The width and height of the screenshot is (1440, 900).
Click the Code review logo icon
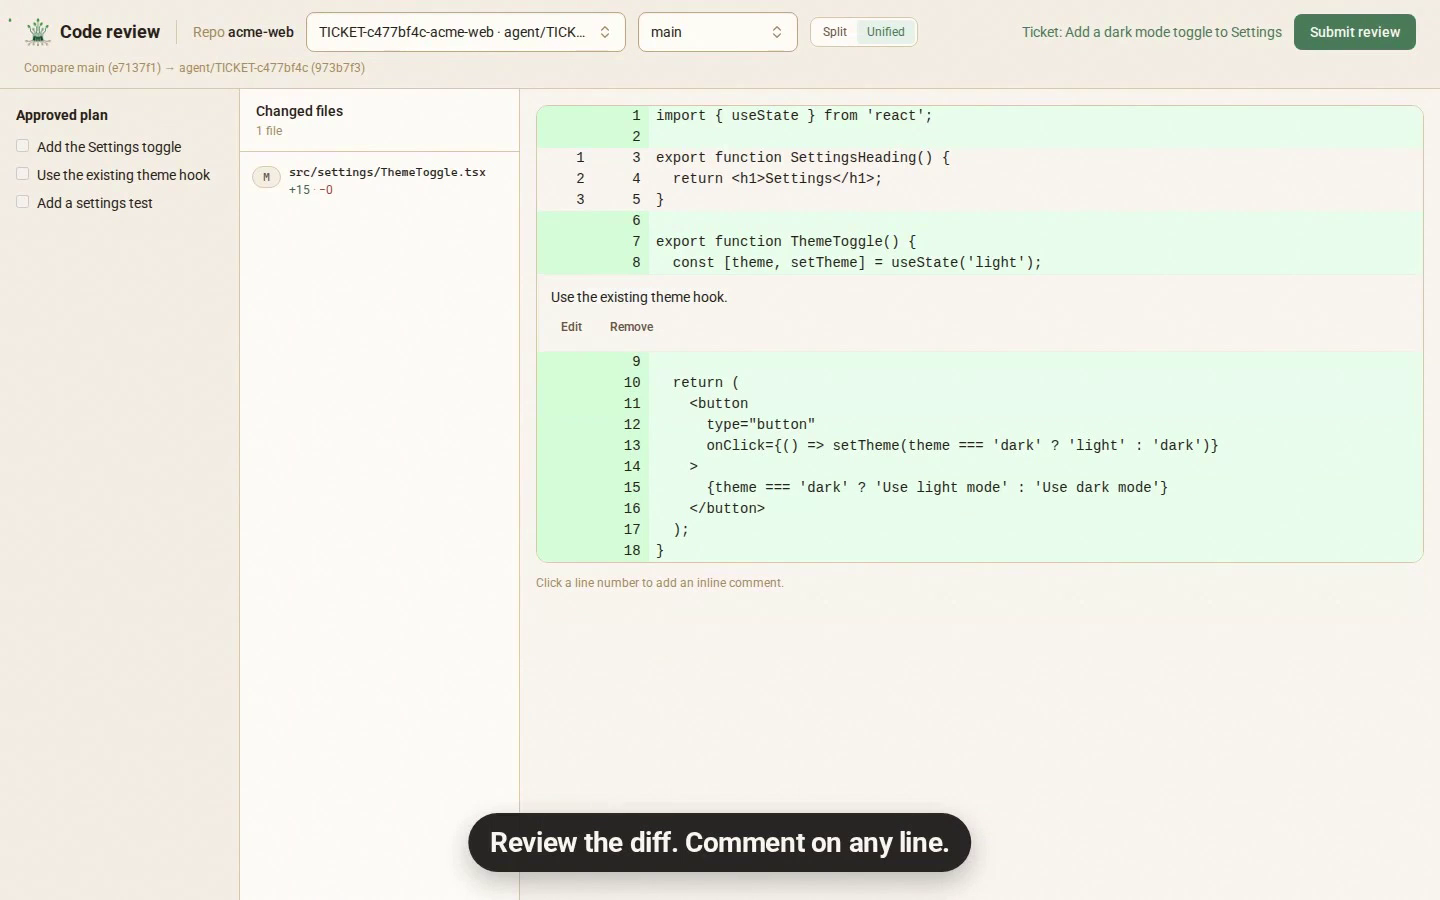coord(38,32)
